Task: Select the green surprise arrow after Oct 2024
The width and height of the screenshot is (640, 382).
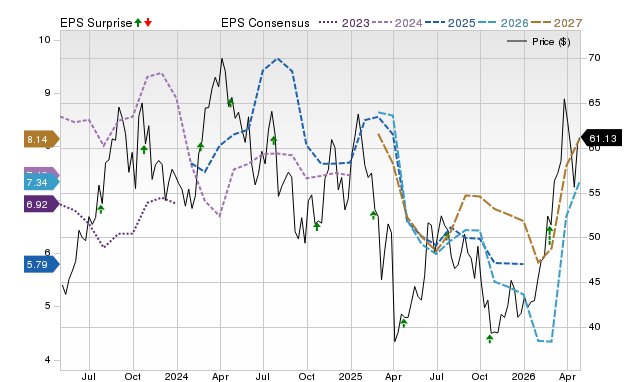Action: [317, 226]
